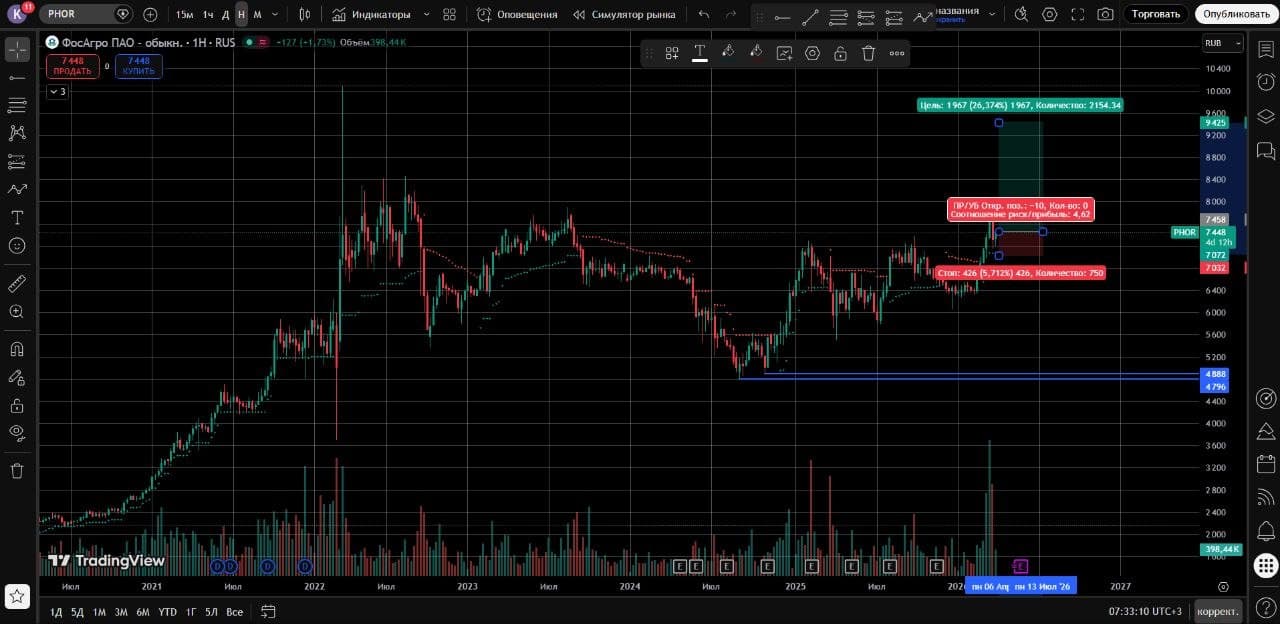This screenshot has width=1280, height=624.
Task: Expand the timeframe interval dropdown arrow
Action: pyautogui.click(x=275, y=15)
